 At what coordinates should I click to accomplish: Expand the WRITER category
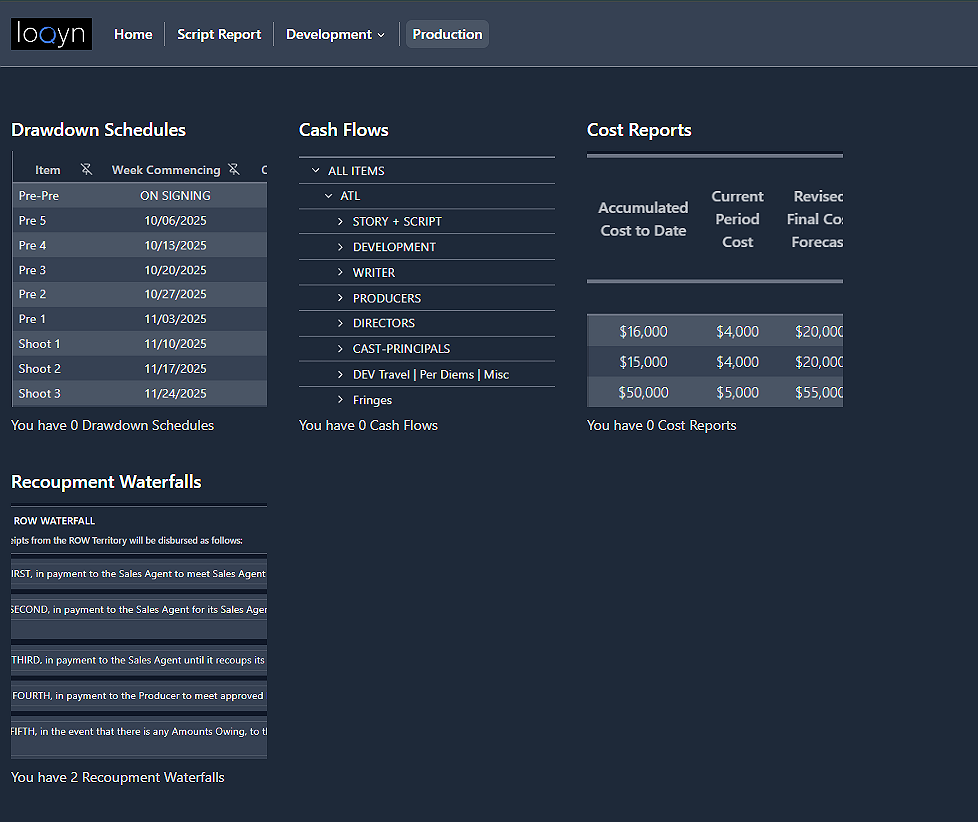pyautogui.click(x=340, y=272)
